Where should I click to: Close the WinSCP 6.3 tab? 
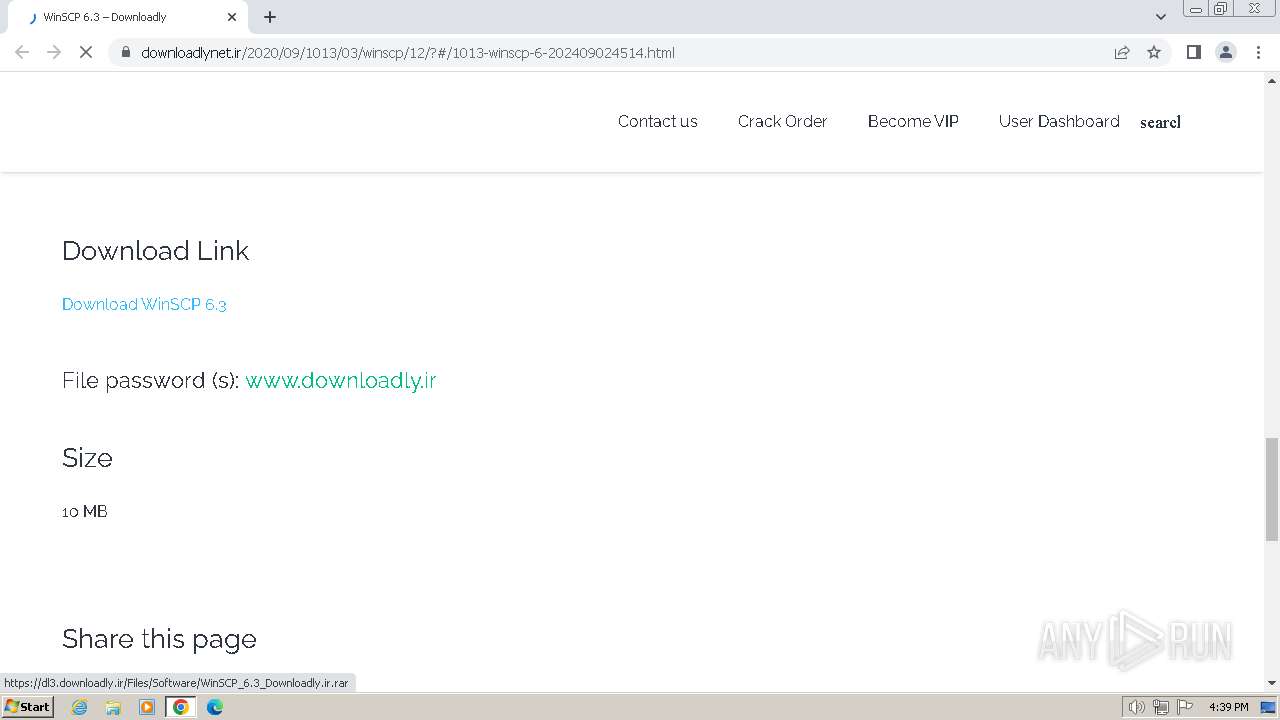[x=232, y=17]
